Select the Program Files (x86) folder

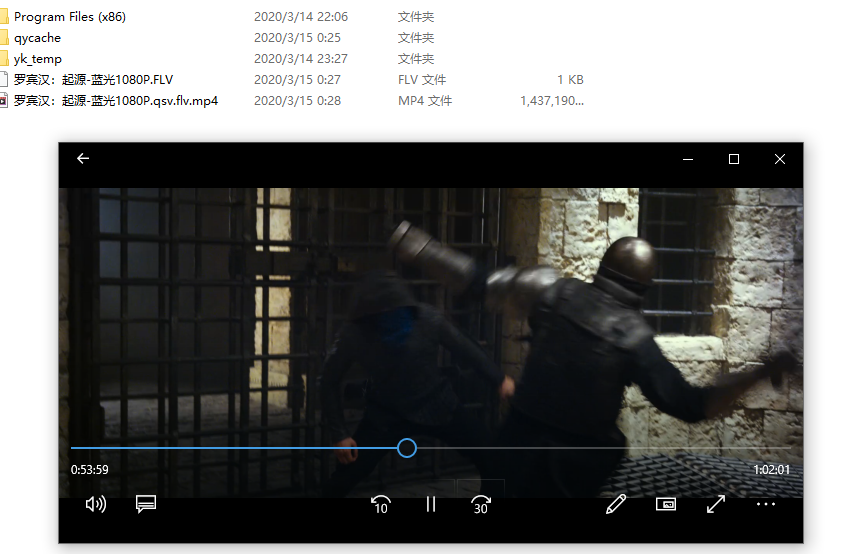pyautogui.click(x=70, y=17)
